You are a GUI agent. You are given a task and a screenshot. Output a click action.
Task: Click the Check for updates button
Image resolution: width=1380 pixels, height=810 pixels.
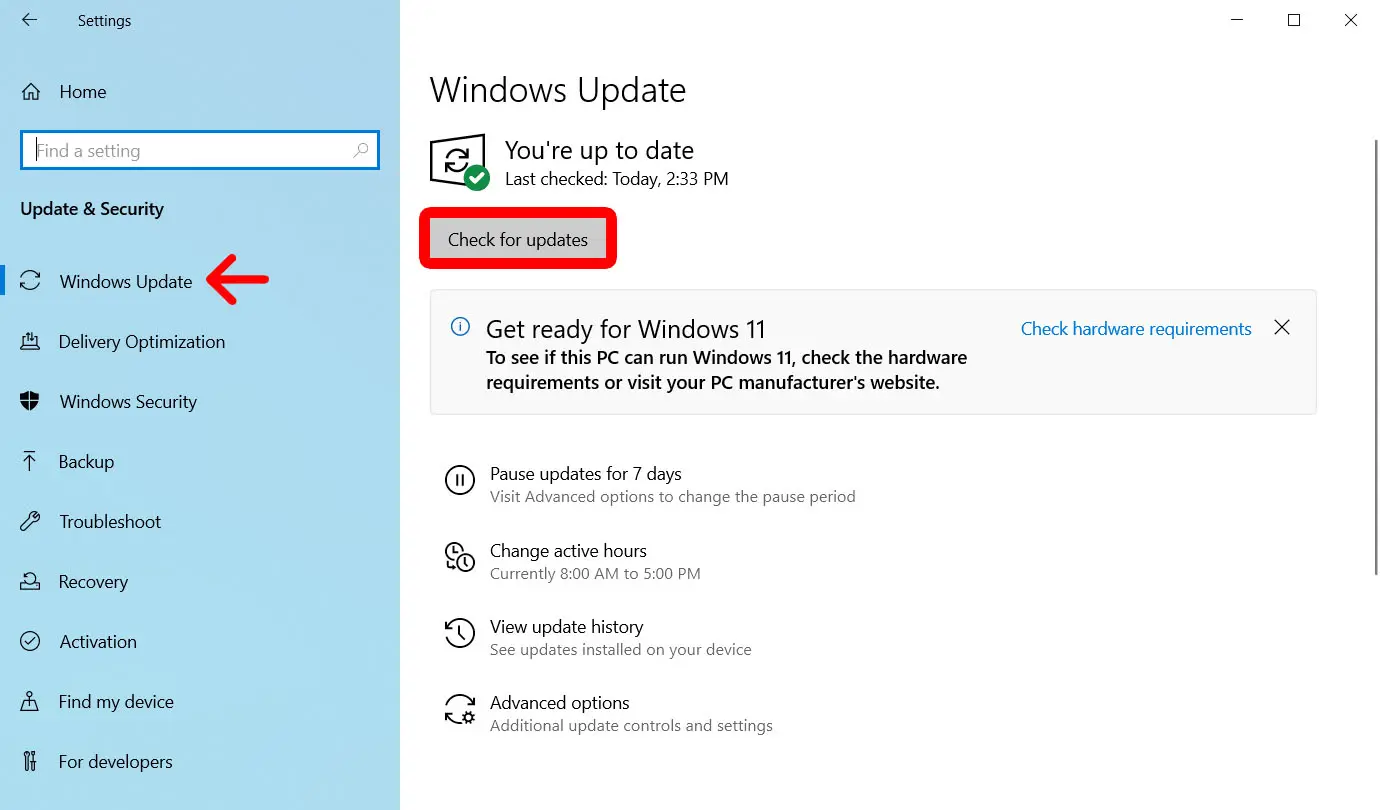point(518,239)
